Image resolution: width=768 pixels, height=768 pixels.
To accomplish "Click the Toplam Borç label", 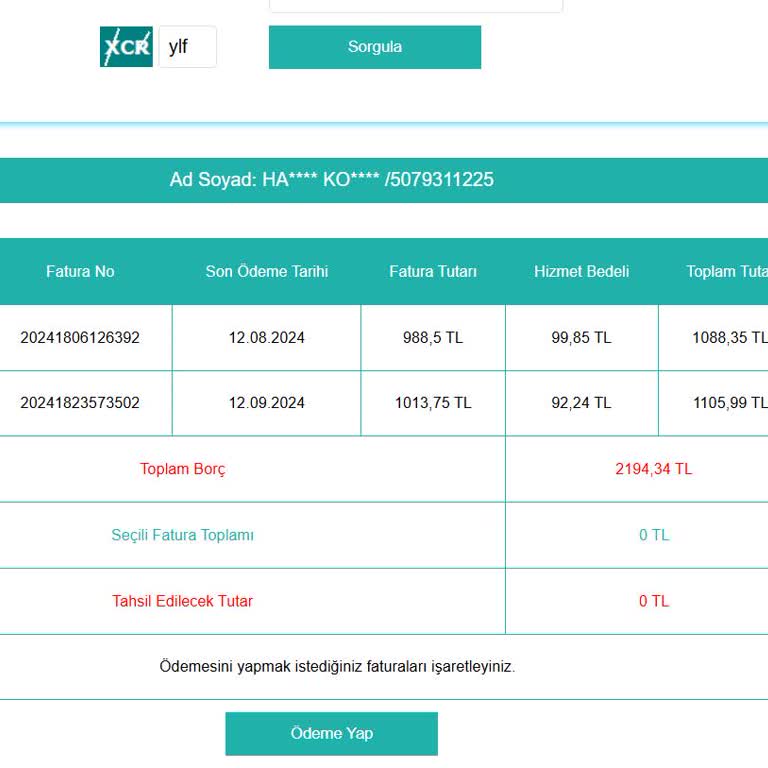I will tap(183, 469).
